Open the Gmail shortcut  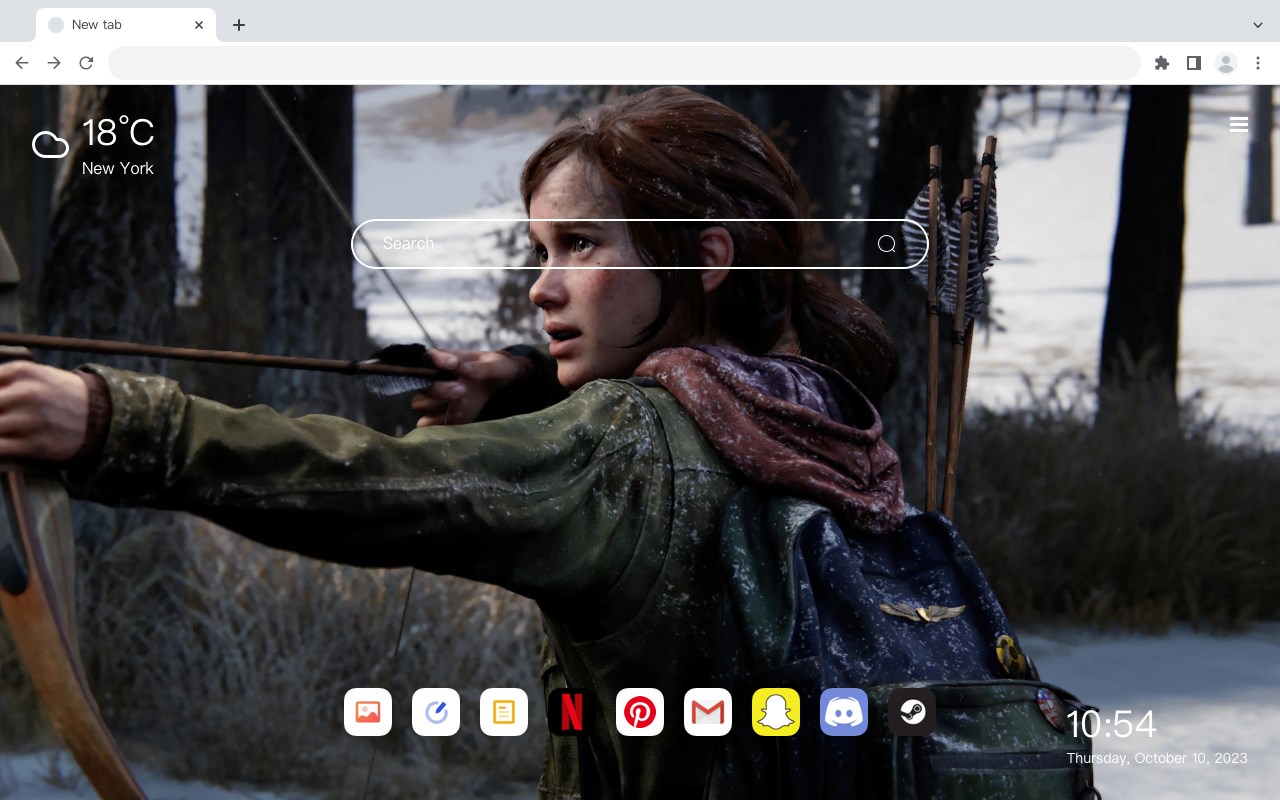(x=708, y=712)
